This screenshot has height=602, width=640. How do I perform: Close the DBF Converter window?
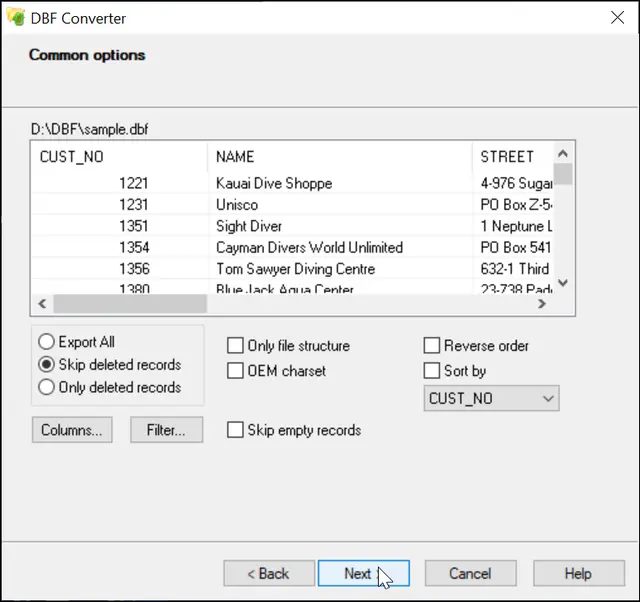click(615, 18)
